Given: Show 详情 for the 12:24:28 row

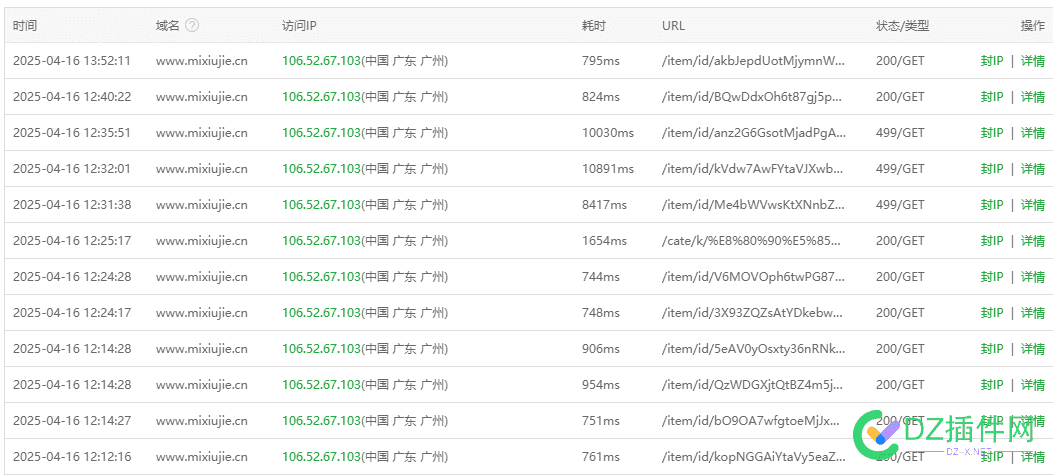Looking at the screenshot, I should (1033, 277).
